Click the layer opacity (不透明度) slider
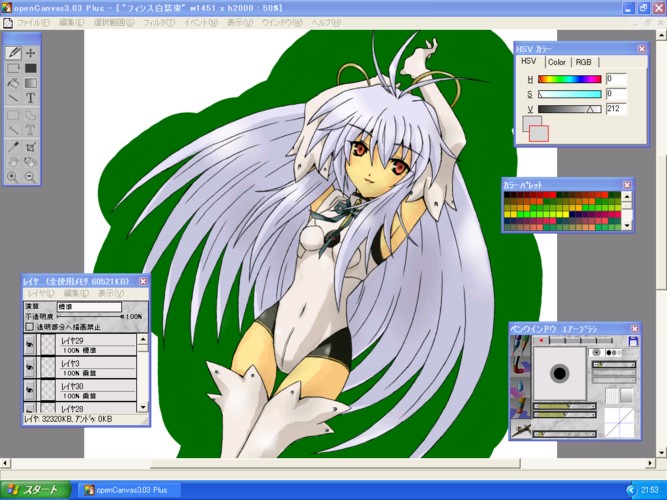Image resolution: width=667 pixels, height=500 pixels. (x=90, y=317)
